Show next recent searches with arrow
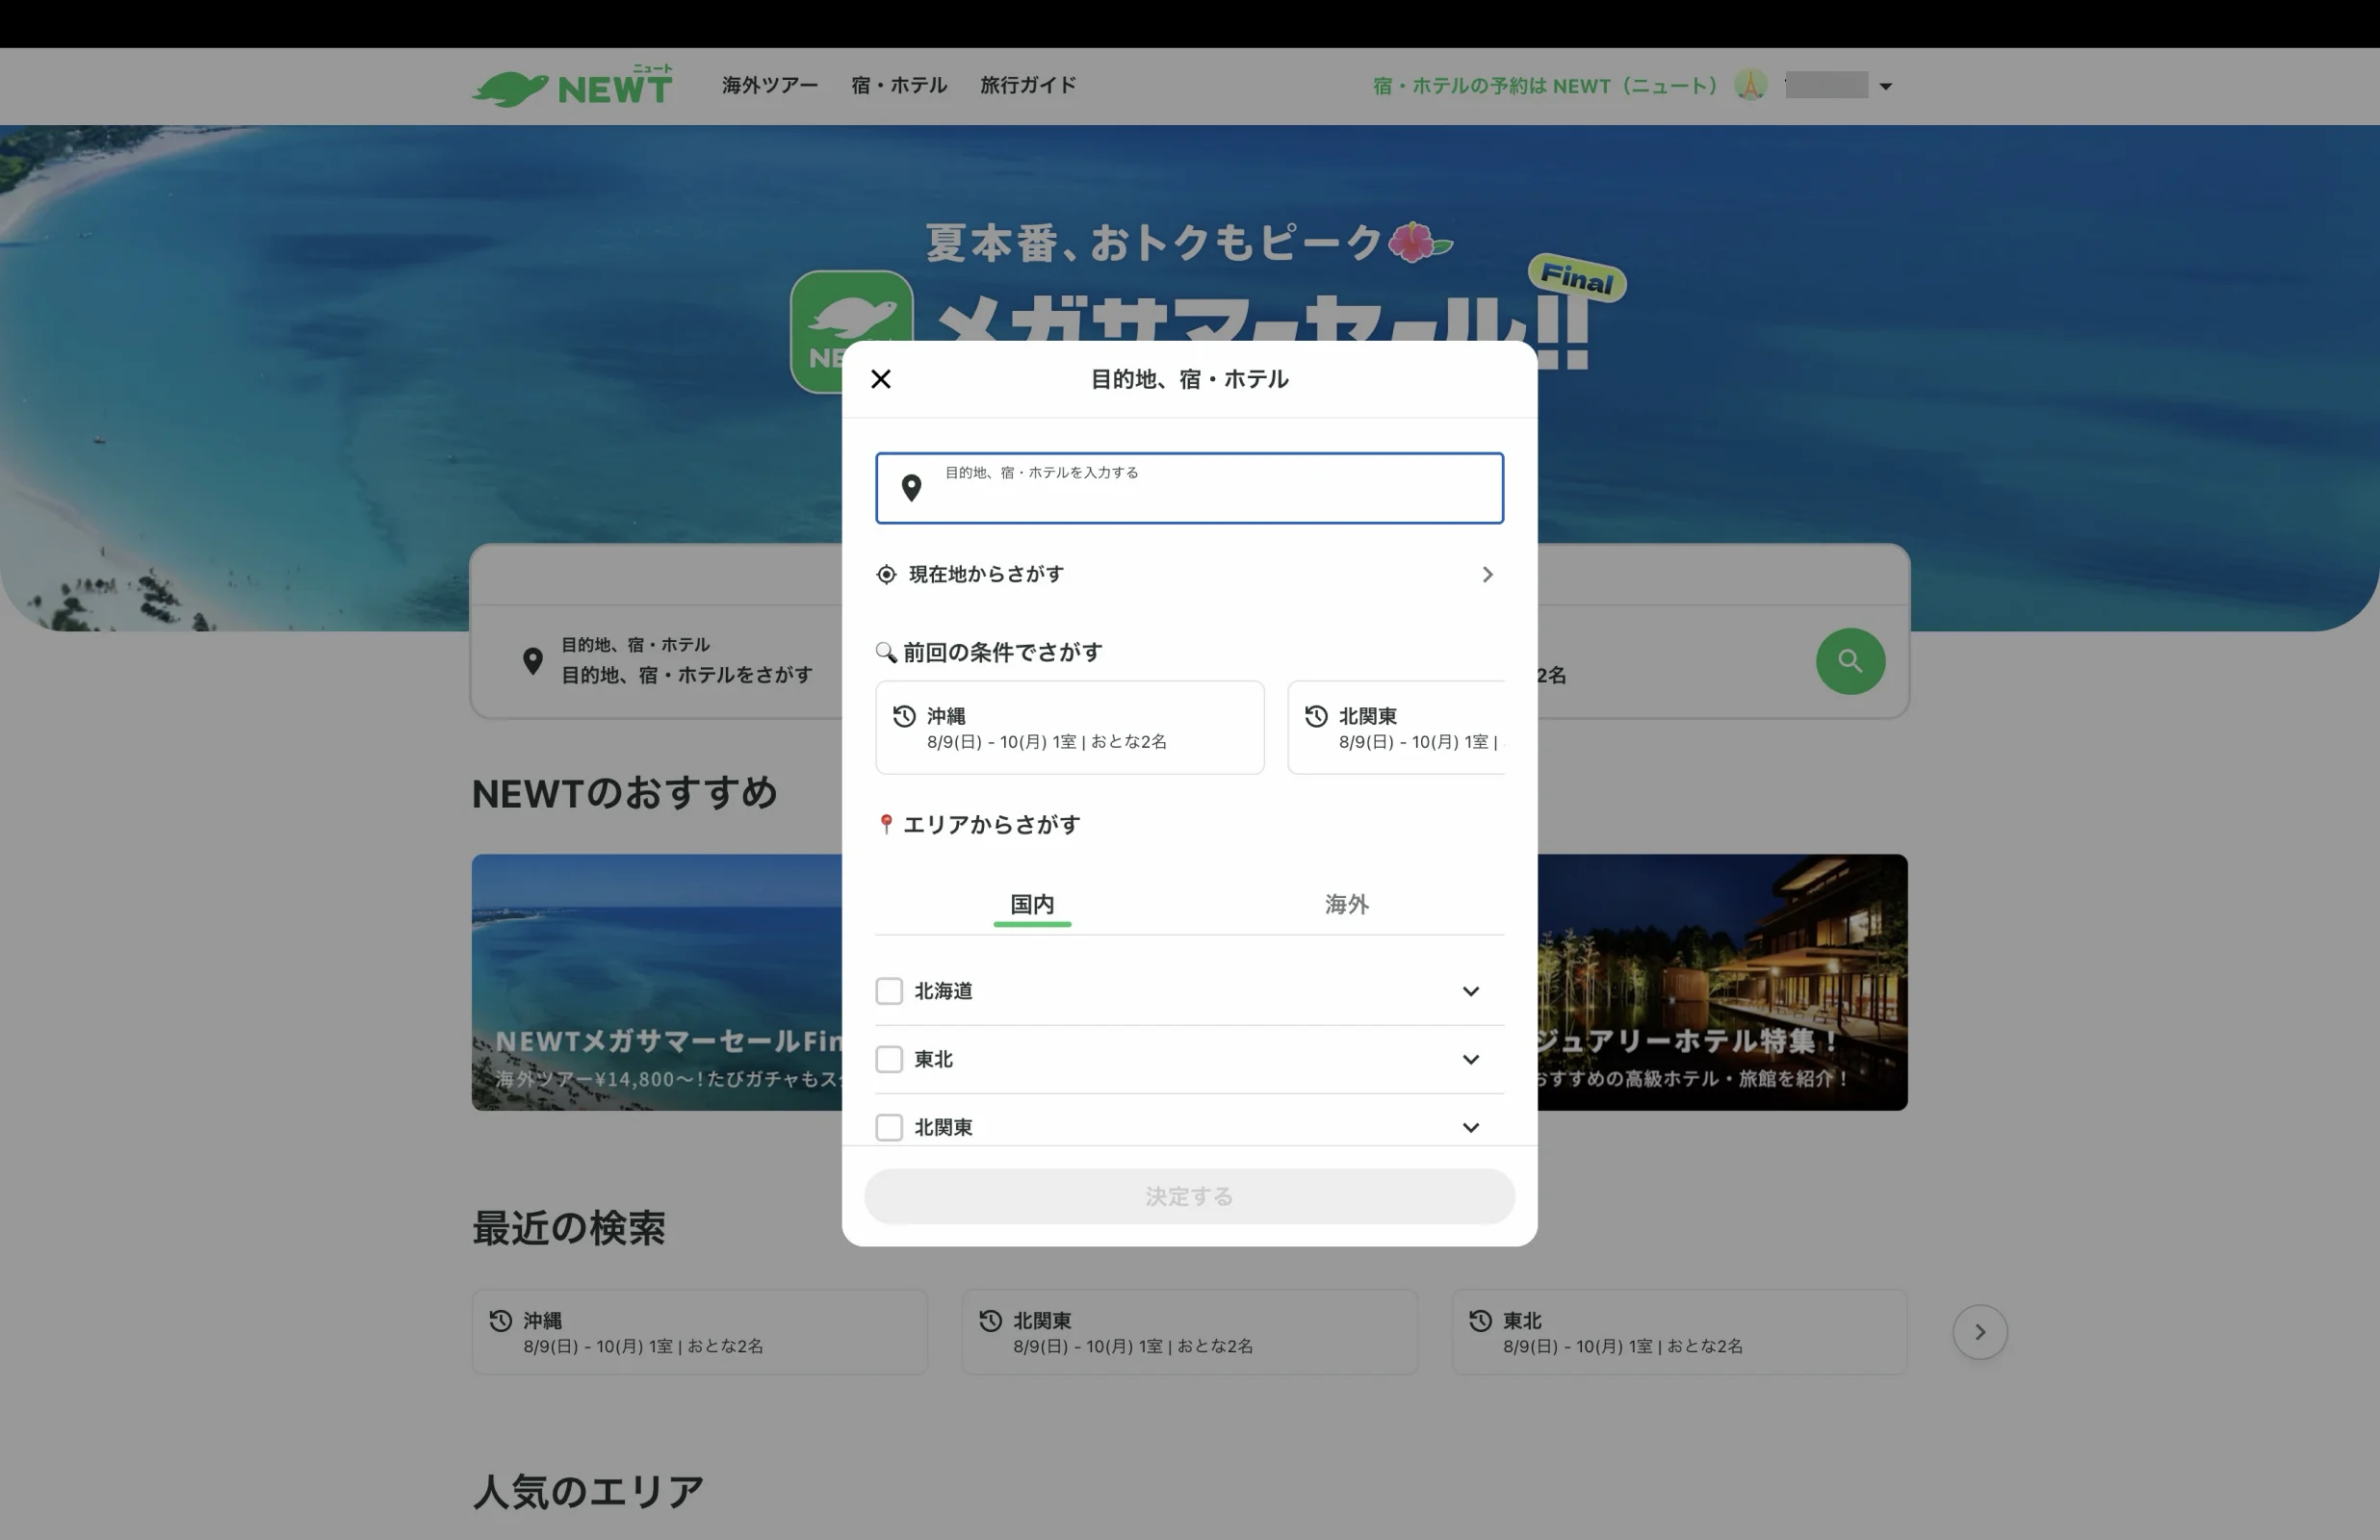 1980,1332
